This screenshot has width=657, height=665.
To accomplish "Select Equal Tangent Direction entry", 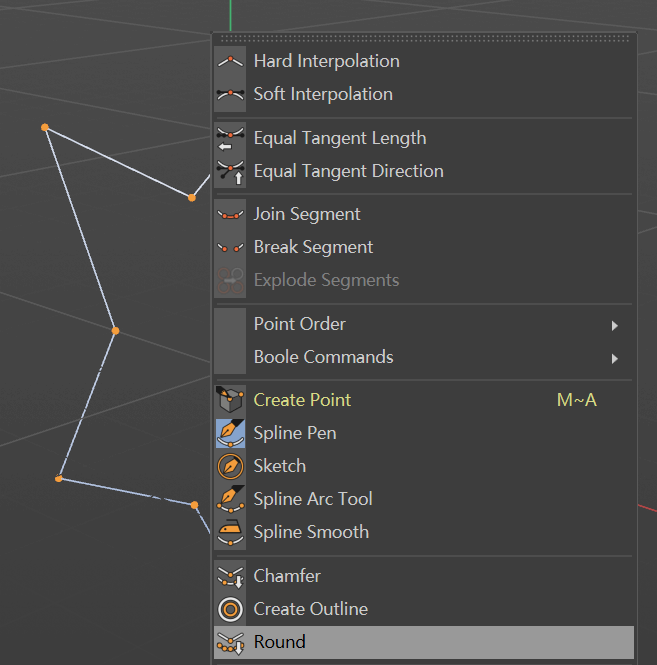I will pyautogui.click(x=424, y=171).
